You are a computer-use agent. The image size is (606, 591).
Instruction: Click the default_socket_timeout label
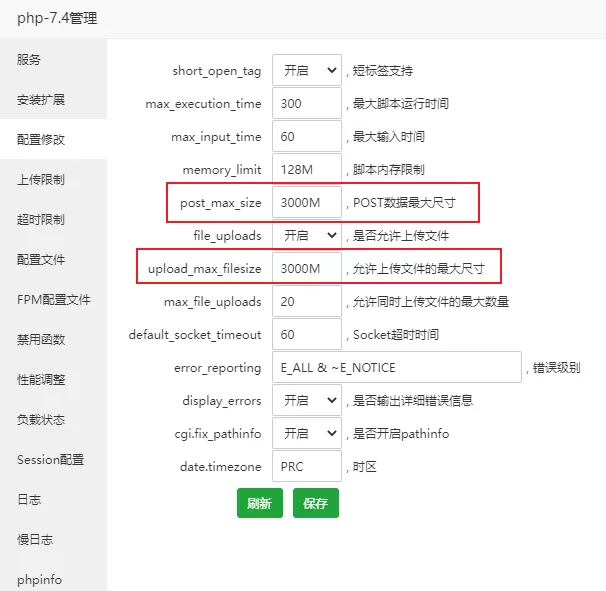coord(195,335)
